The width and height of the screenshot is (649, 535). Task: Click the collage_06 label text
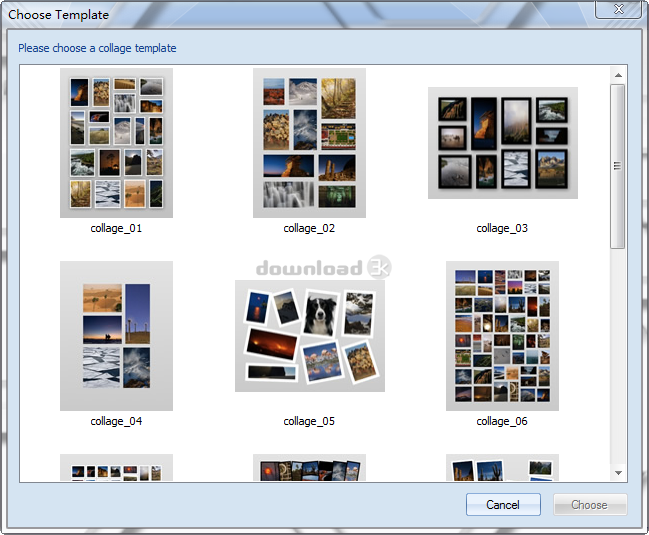[x=502, y=421]
